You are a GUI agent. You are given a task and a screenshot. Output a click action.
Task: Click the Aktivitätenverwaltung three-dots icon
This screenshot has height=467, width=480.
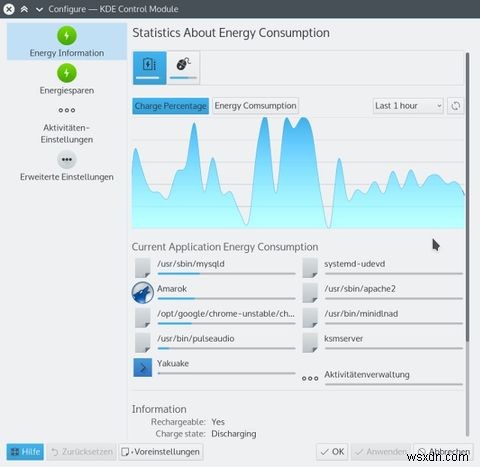click(310, 378)
